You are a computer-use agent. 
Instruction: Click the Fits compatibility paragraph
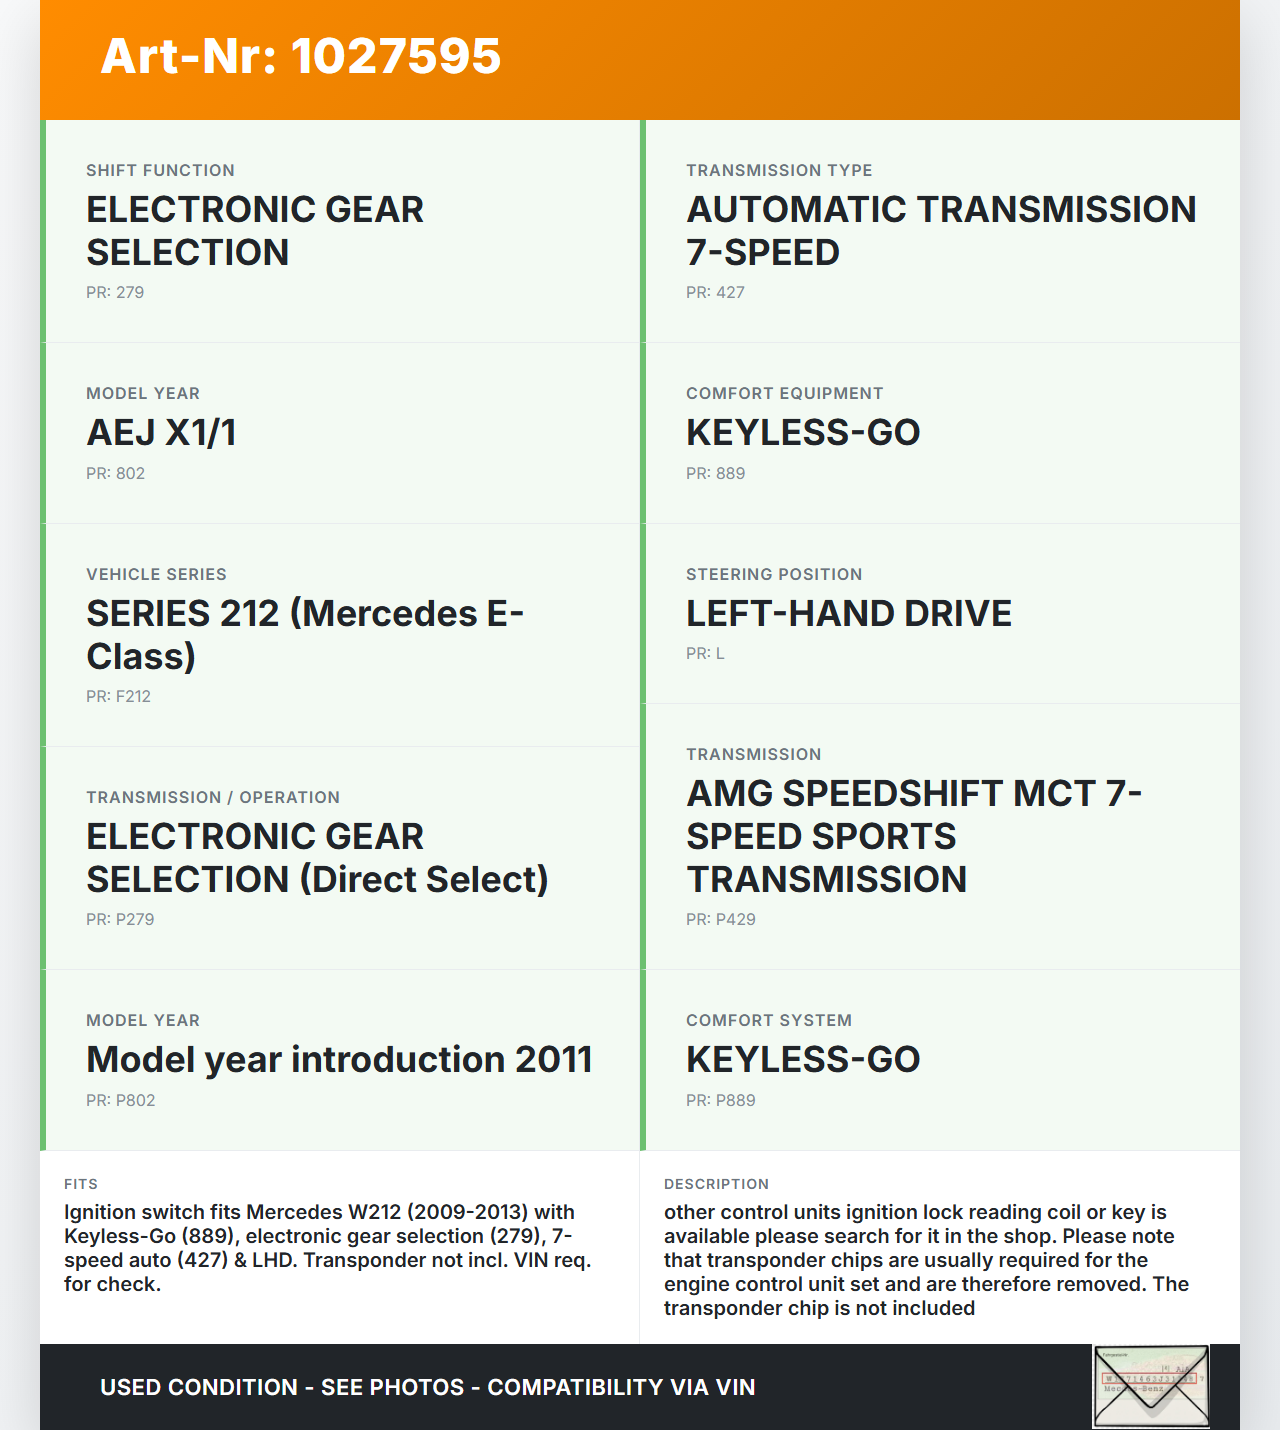(328, 1248)
